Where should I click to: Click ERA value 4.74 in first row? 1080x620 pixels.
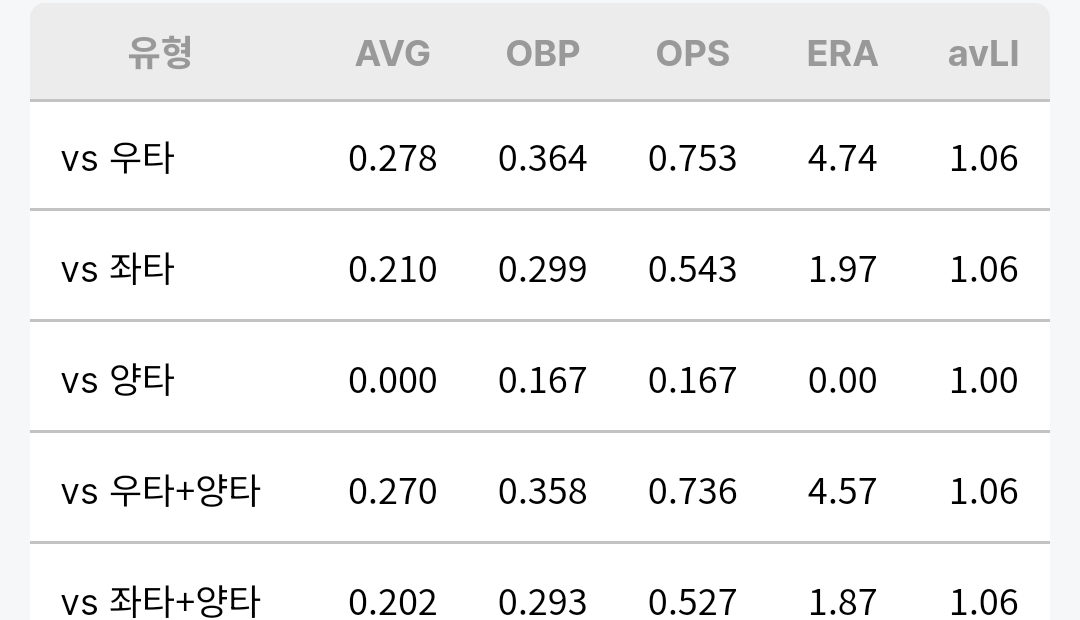(x=842, y=158)
